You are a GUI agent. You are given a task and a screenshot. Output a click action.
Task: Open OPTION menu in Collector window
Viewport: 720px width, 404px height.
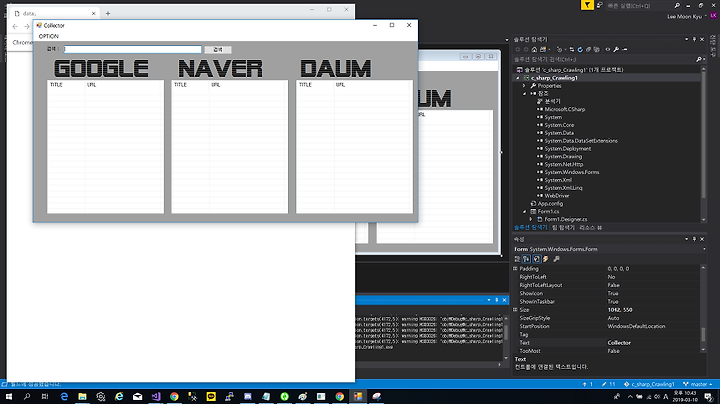coord(49,36)
